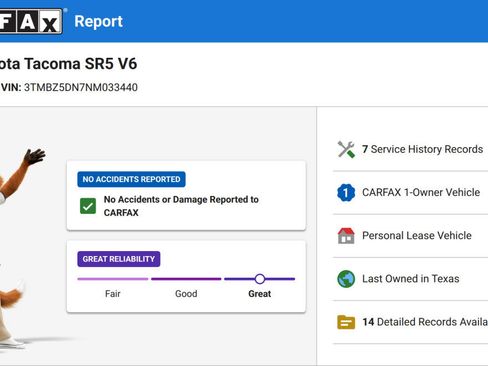Click the No Accidents Reported blue badge
Screen dimensions: 488x366
(131, 179)
